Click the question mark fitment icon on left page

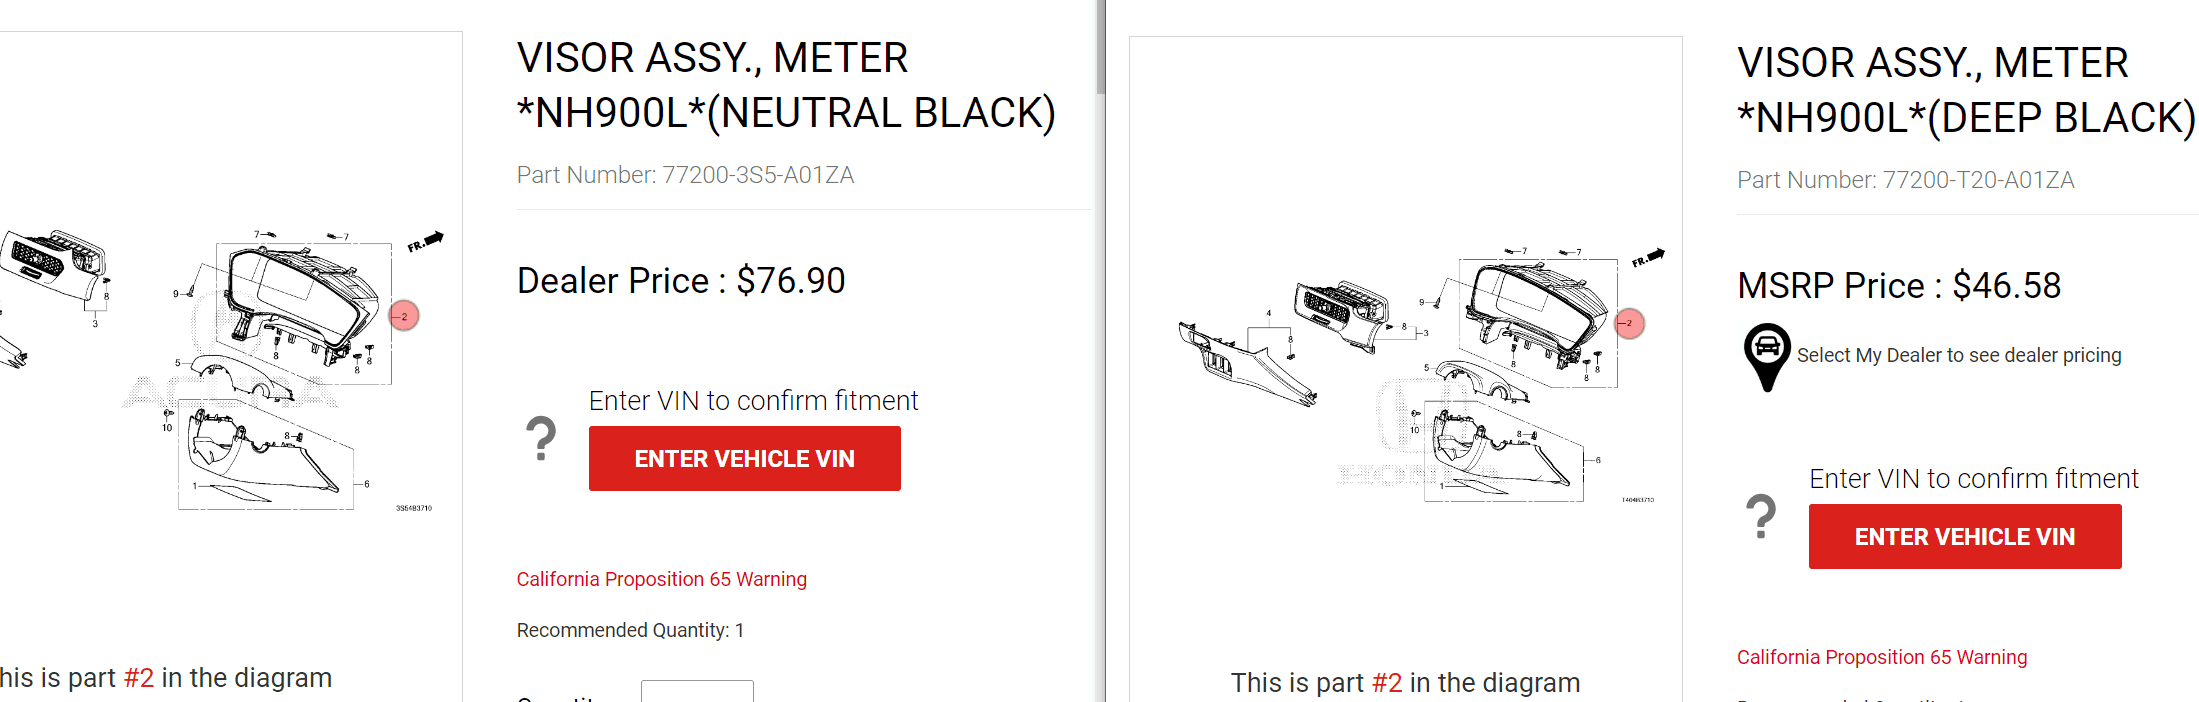coord(540,437)
